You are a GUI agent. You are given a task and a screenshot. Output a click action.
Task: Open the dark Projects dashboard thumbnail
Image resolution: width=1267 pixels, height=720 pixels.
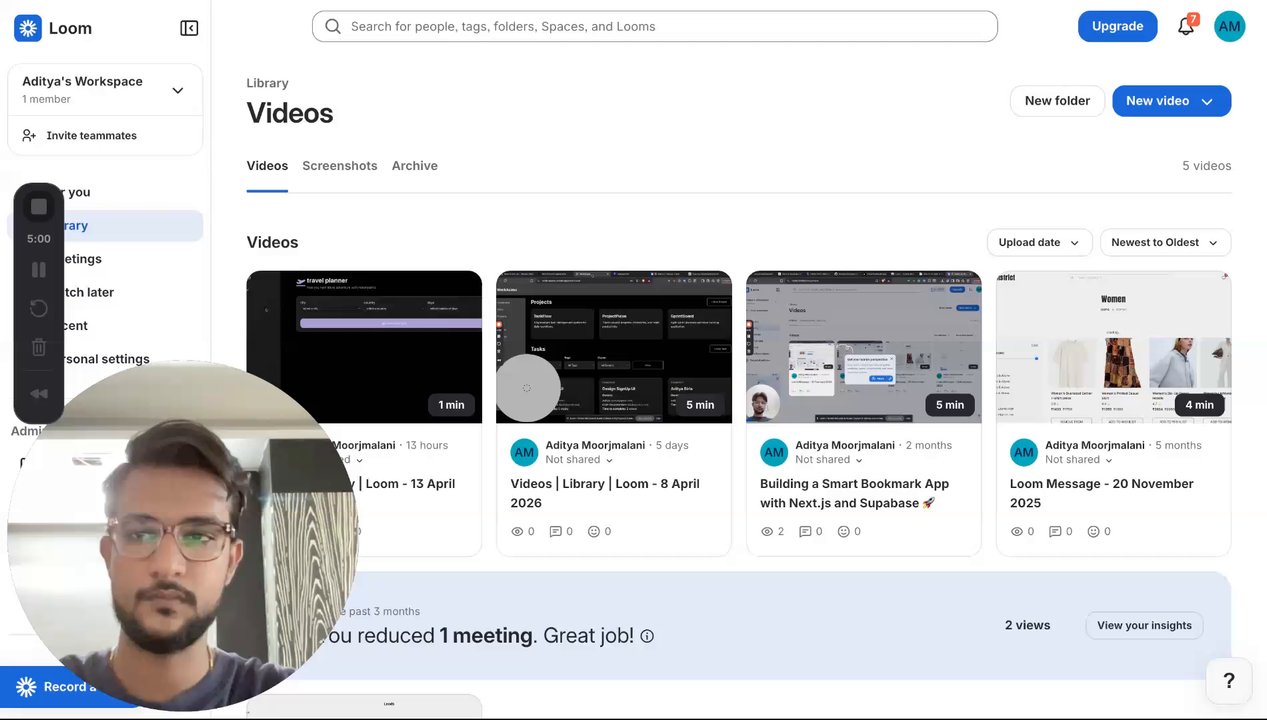tap(614, 347)
